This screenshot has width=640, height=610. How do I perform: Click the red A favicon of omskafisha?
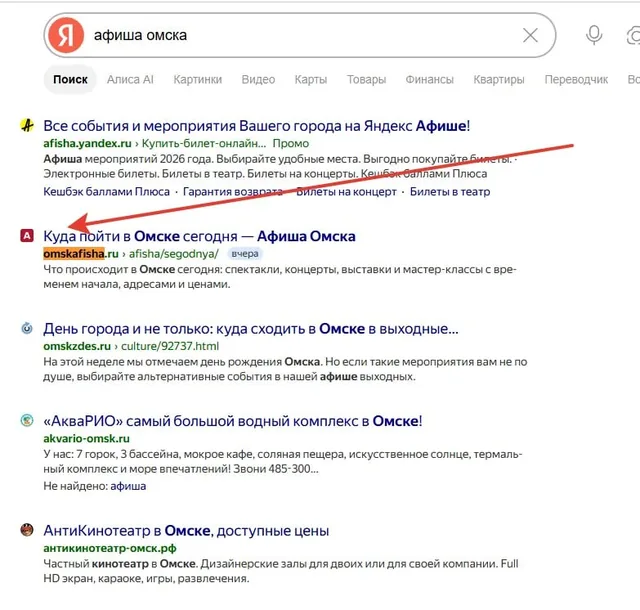point(27,236)
